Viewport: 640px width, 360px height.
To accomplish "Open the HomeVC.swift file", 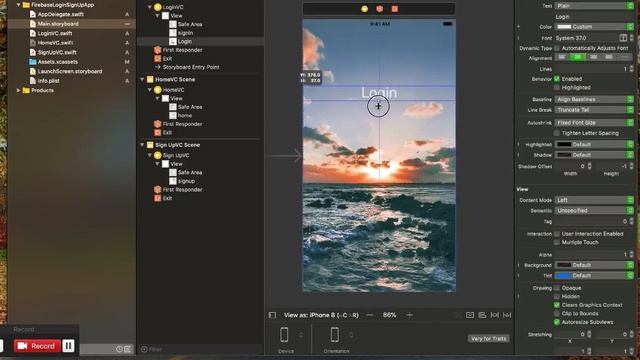I will click(55, 43).
